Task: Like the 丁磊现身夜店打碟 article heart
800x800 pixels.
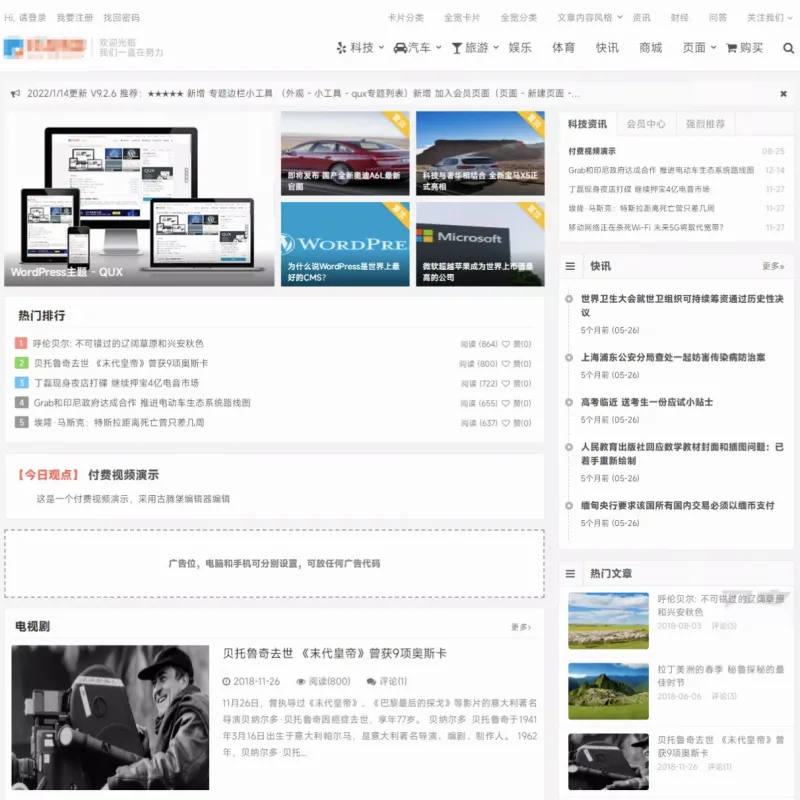Action: coord(506,384)
